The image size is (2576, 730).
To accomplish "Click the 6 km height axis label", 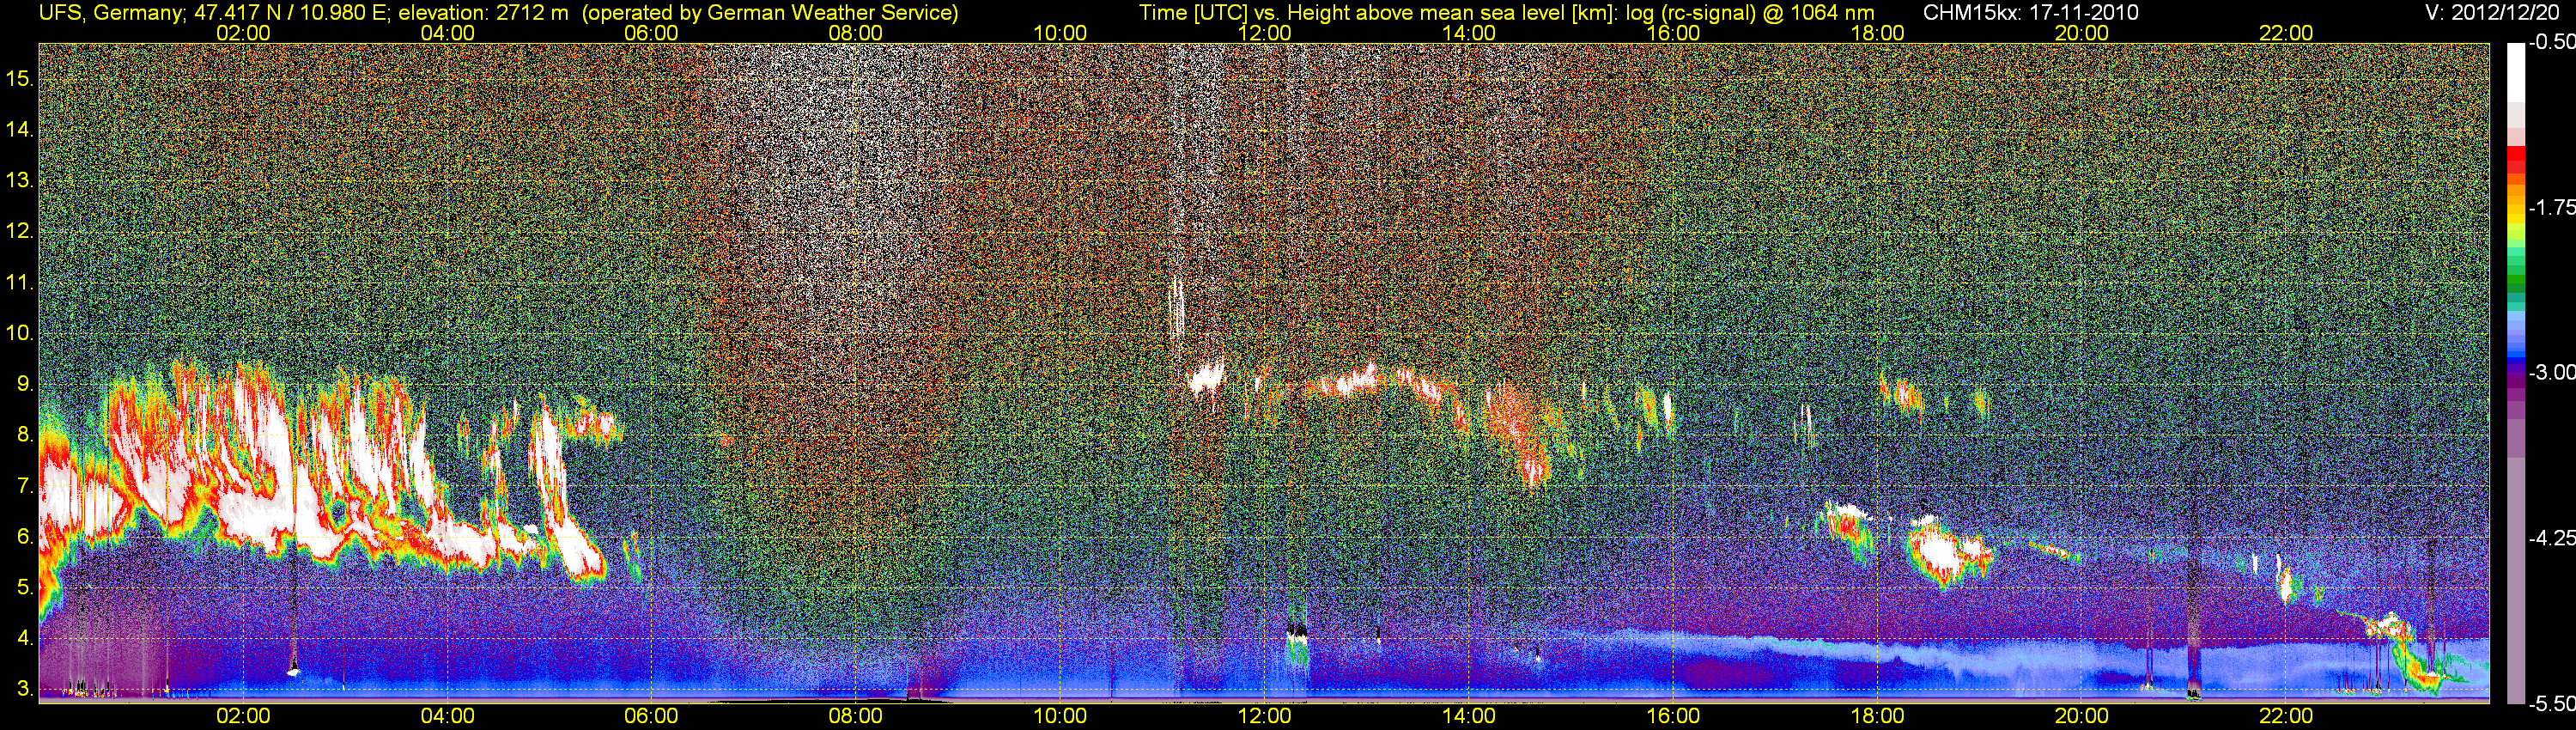I will (25, 536).
